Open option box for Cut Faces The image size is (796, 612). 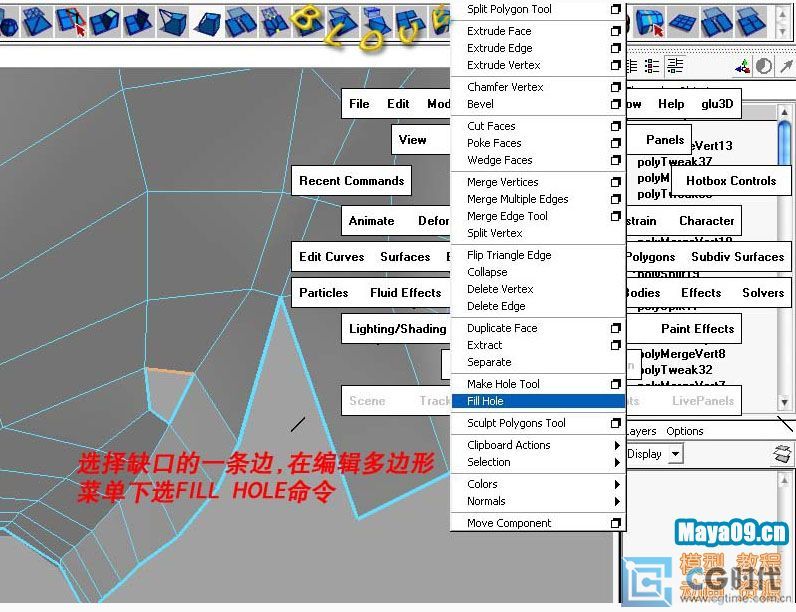pos(615,126)
